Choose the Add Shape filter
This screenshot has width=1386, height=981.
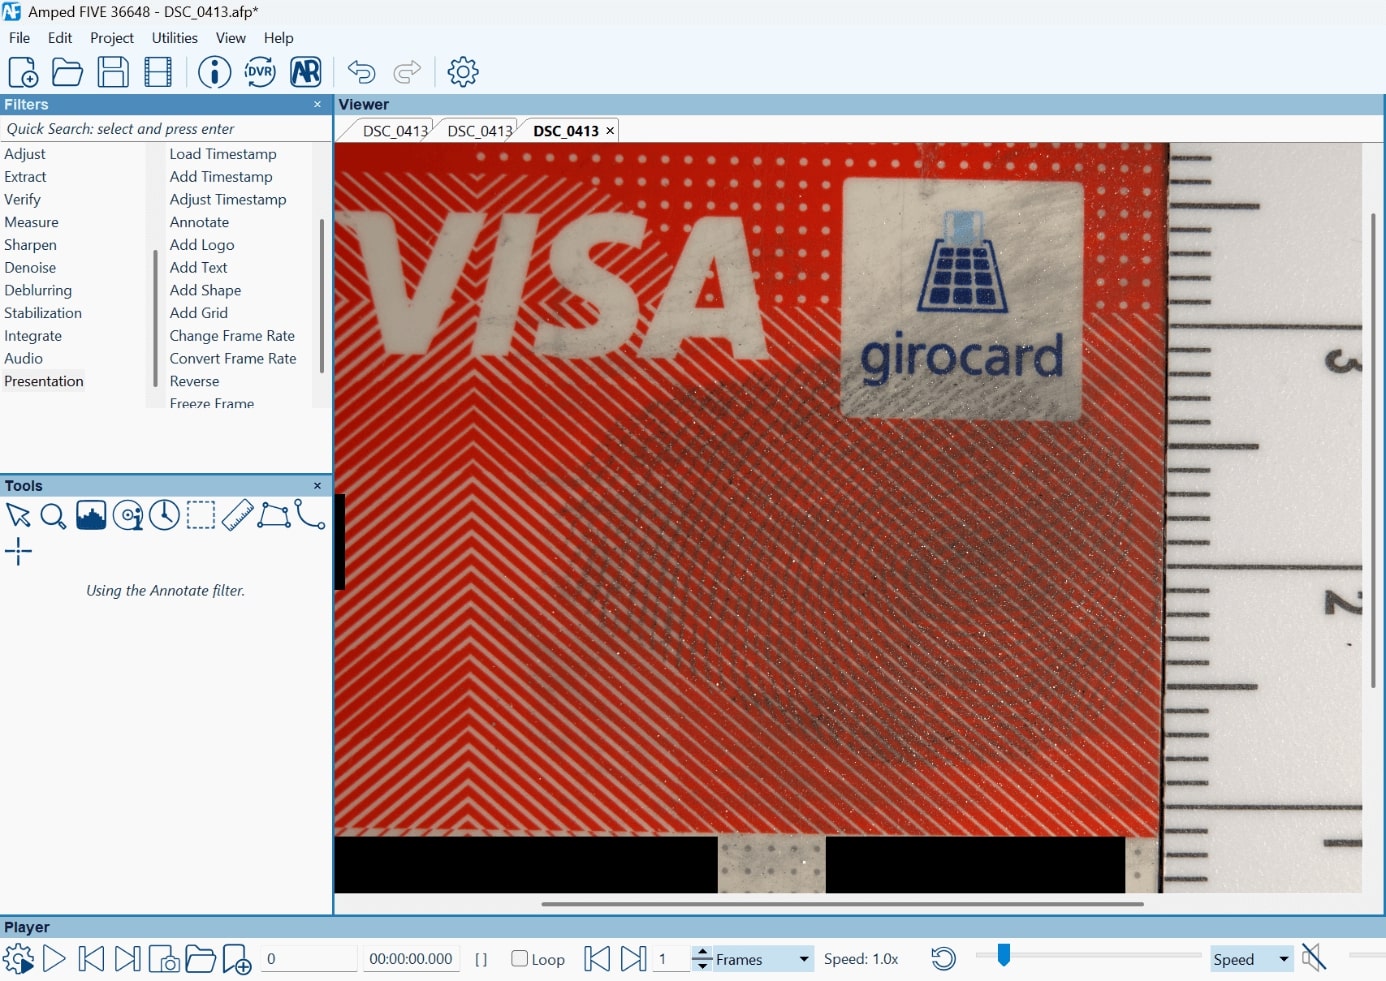click(205, 290)
